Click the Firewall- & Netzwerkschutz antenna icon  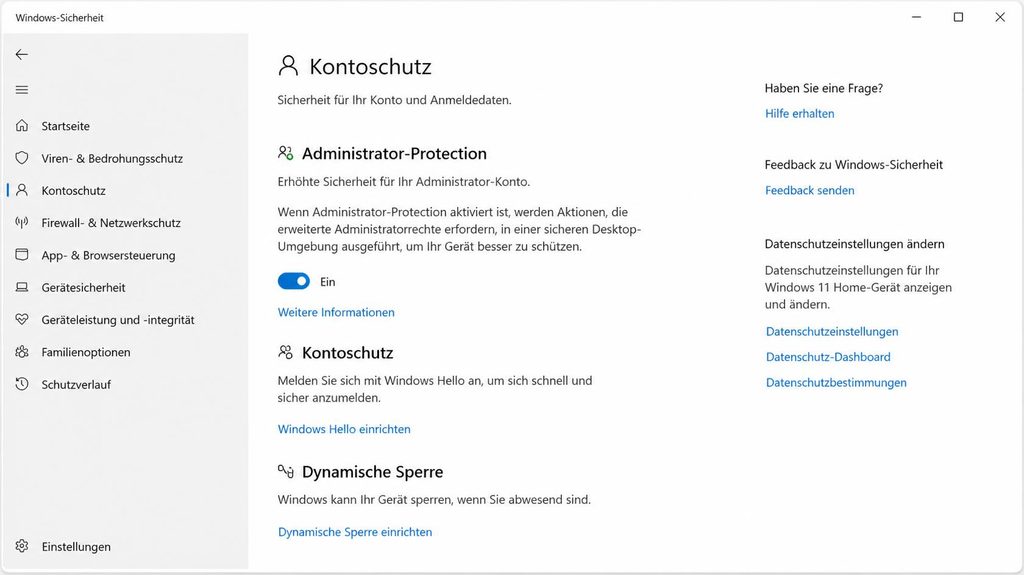pyautogui.click(x=22, y=223)
